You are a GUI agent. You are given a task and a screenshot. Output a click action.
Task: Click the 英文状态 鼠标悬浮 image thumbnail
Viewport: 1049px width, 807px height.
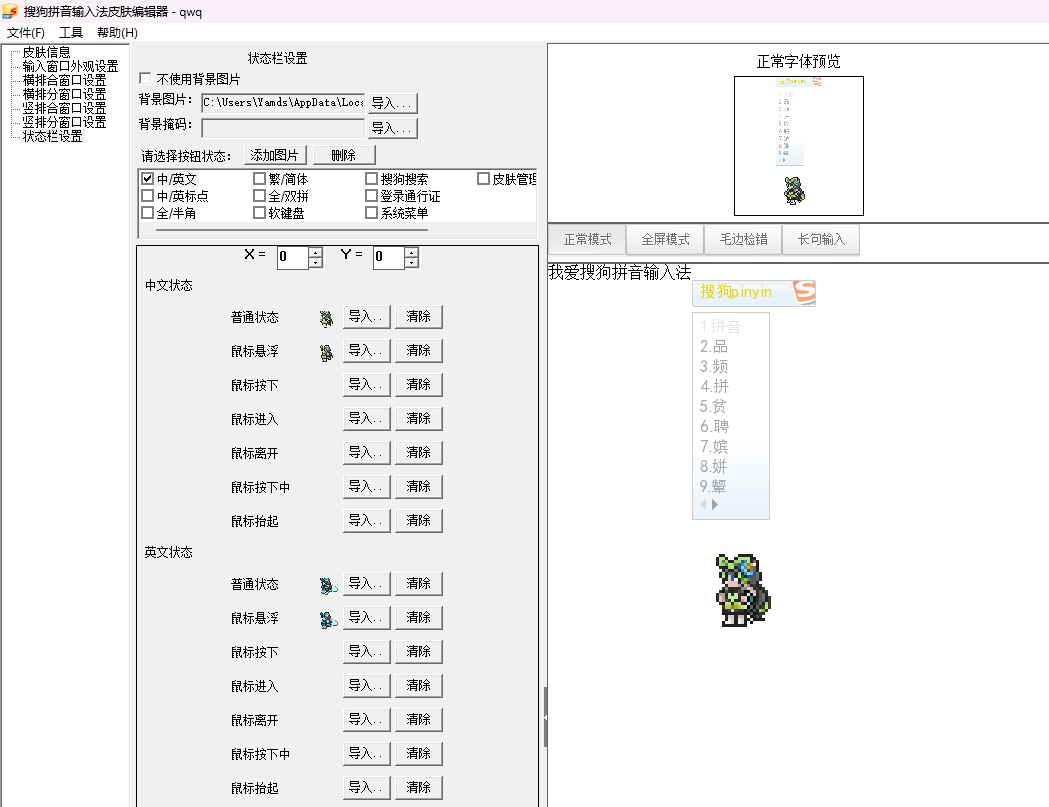pos(326,619)
